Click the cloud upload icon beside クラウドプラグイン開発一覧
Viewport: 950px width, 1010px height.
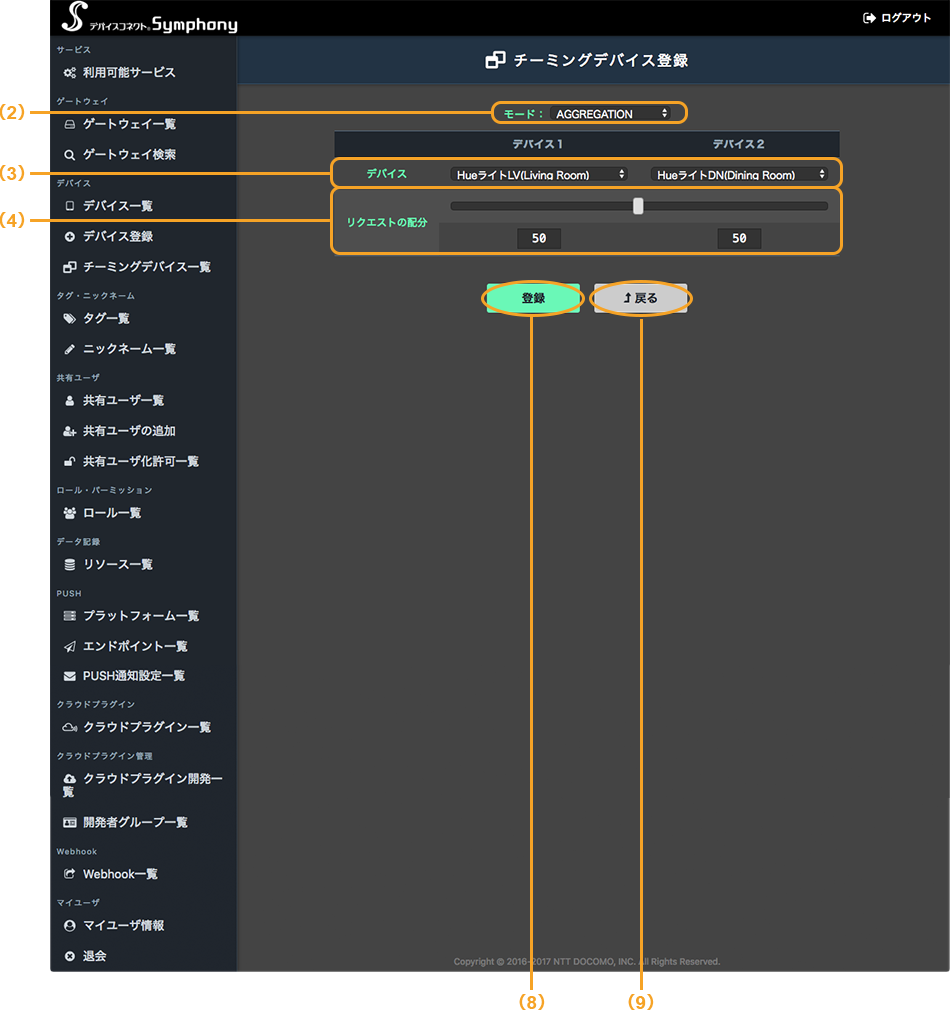(x=70, y=779)
